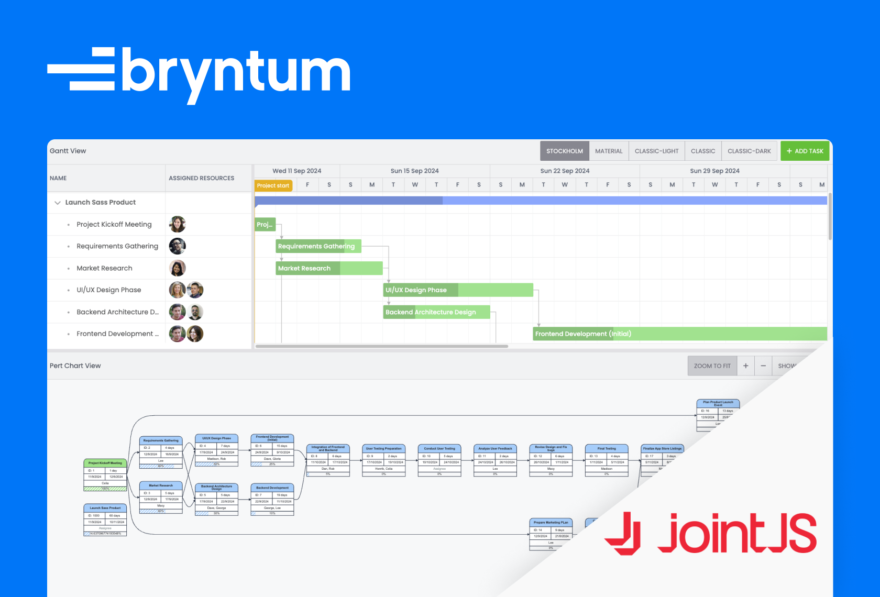The height and width of the screenshot is (597, 880).
Task: Activate the Classic-Light theme
Action: (656, 151)
